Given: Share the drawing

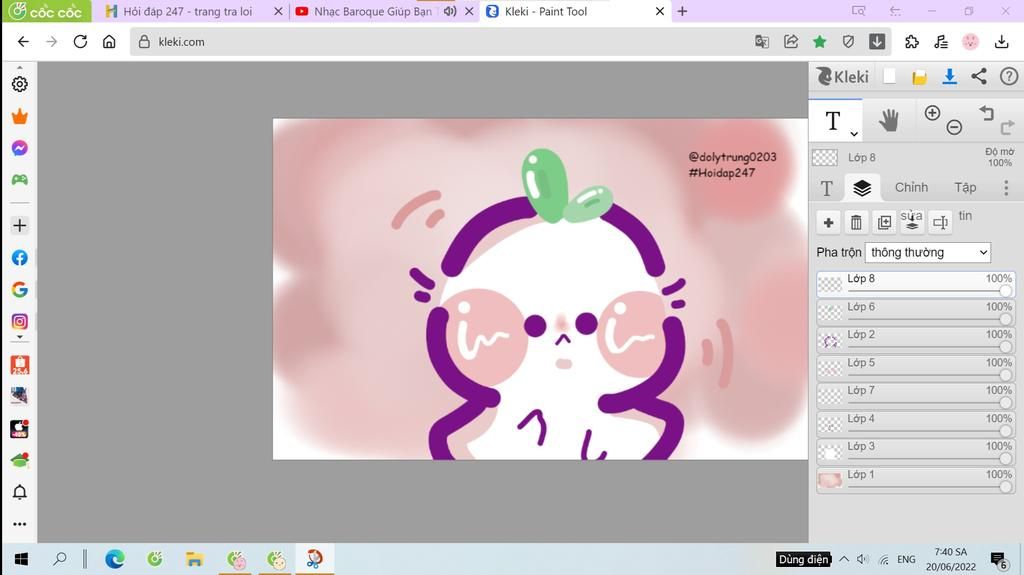Looking at the screenshot, I should (979, 76).
